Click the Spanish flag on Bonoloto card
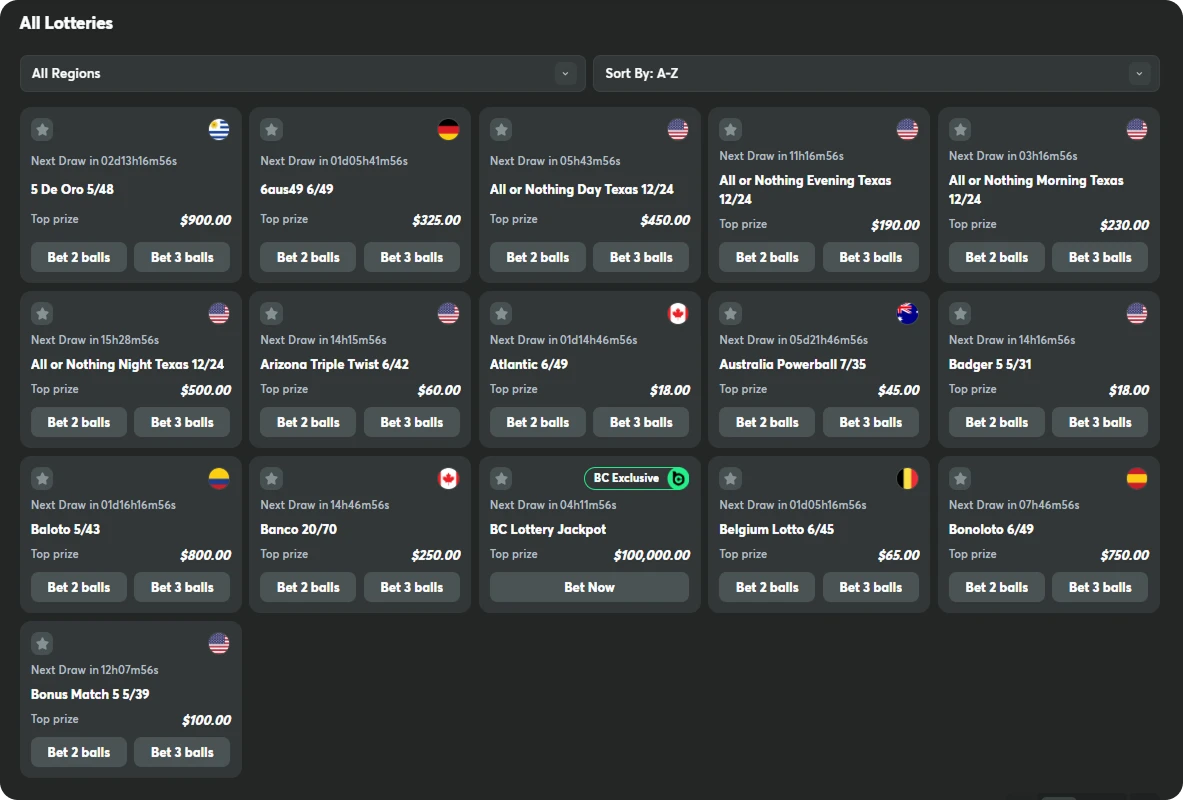1183x800 pixels. pyautogui.click(x=1137, y=479)
